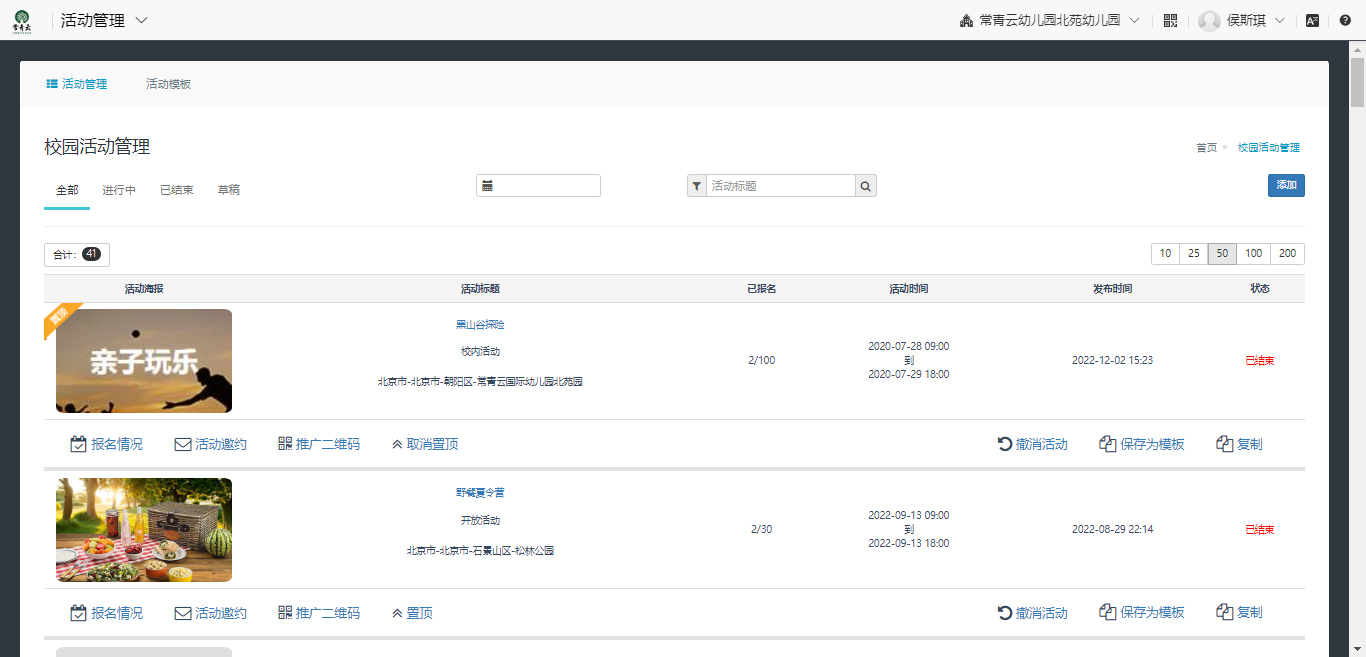Open the 黑山谷探险 activity title link
Screen dimensions: 1366x657
[x=480, y=325]
